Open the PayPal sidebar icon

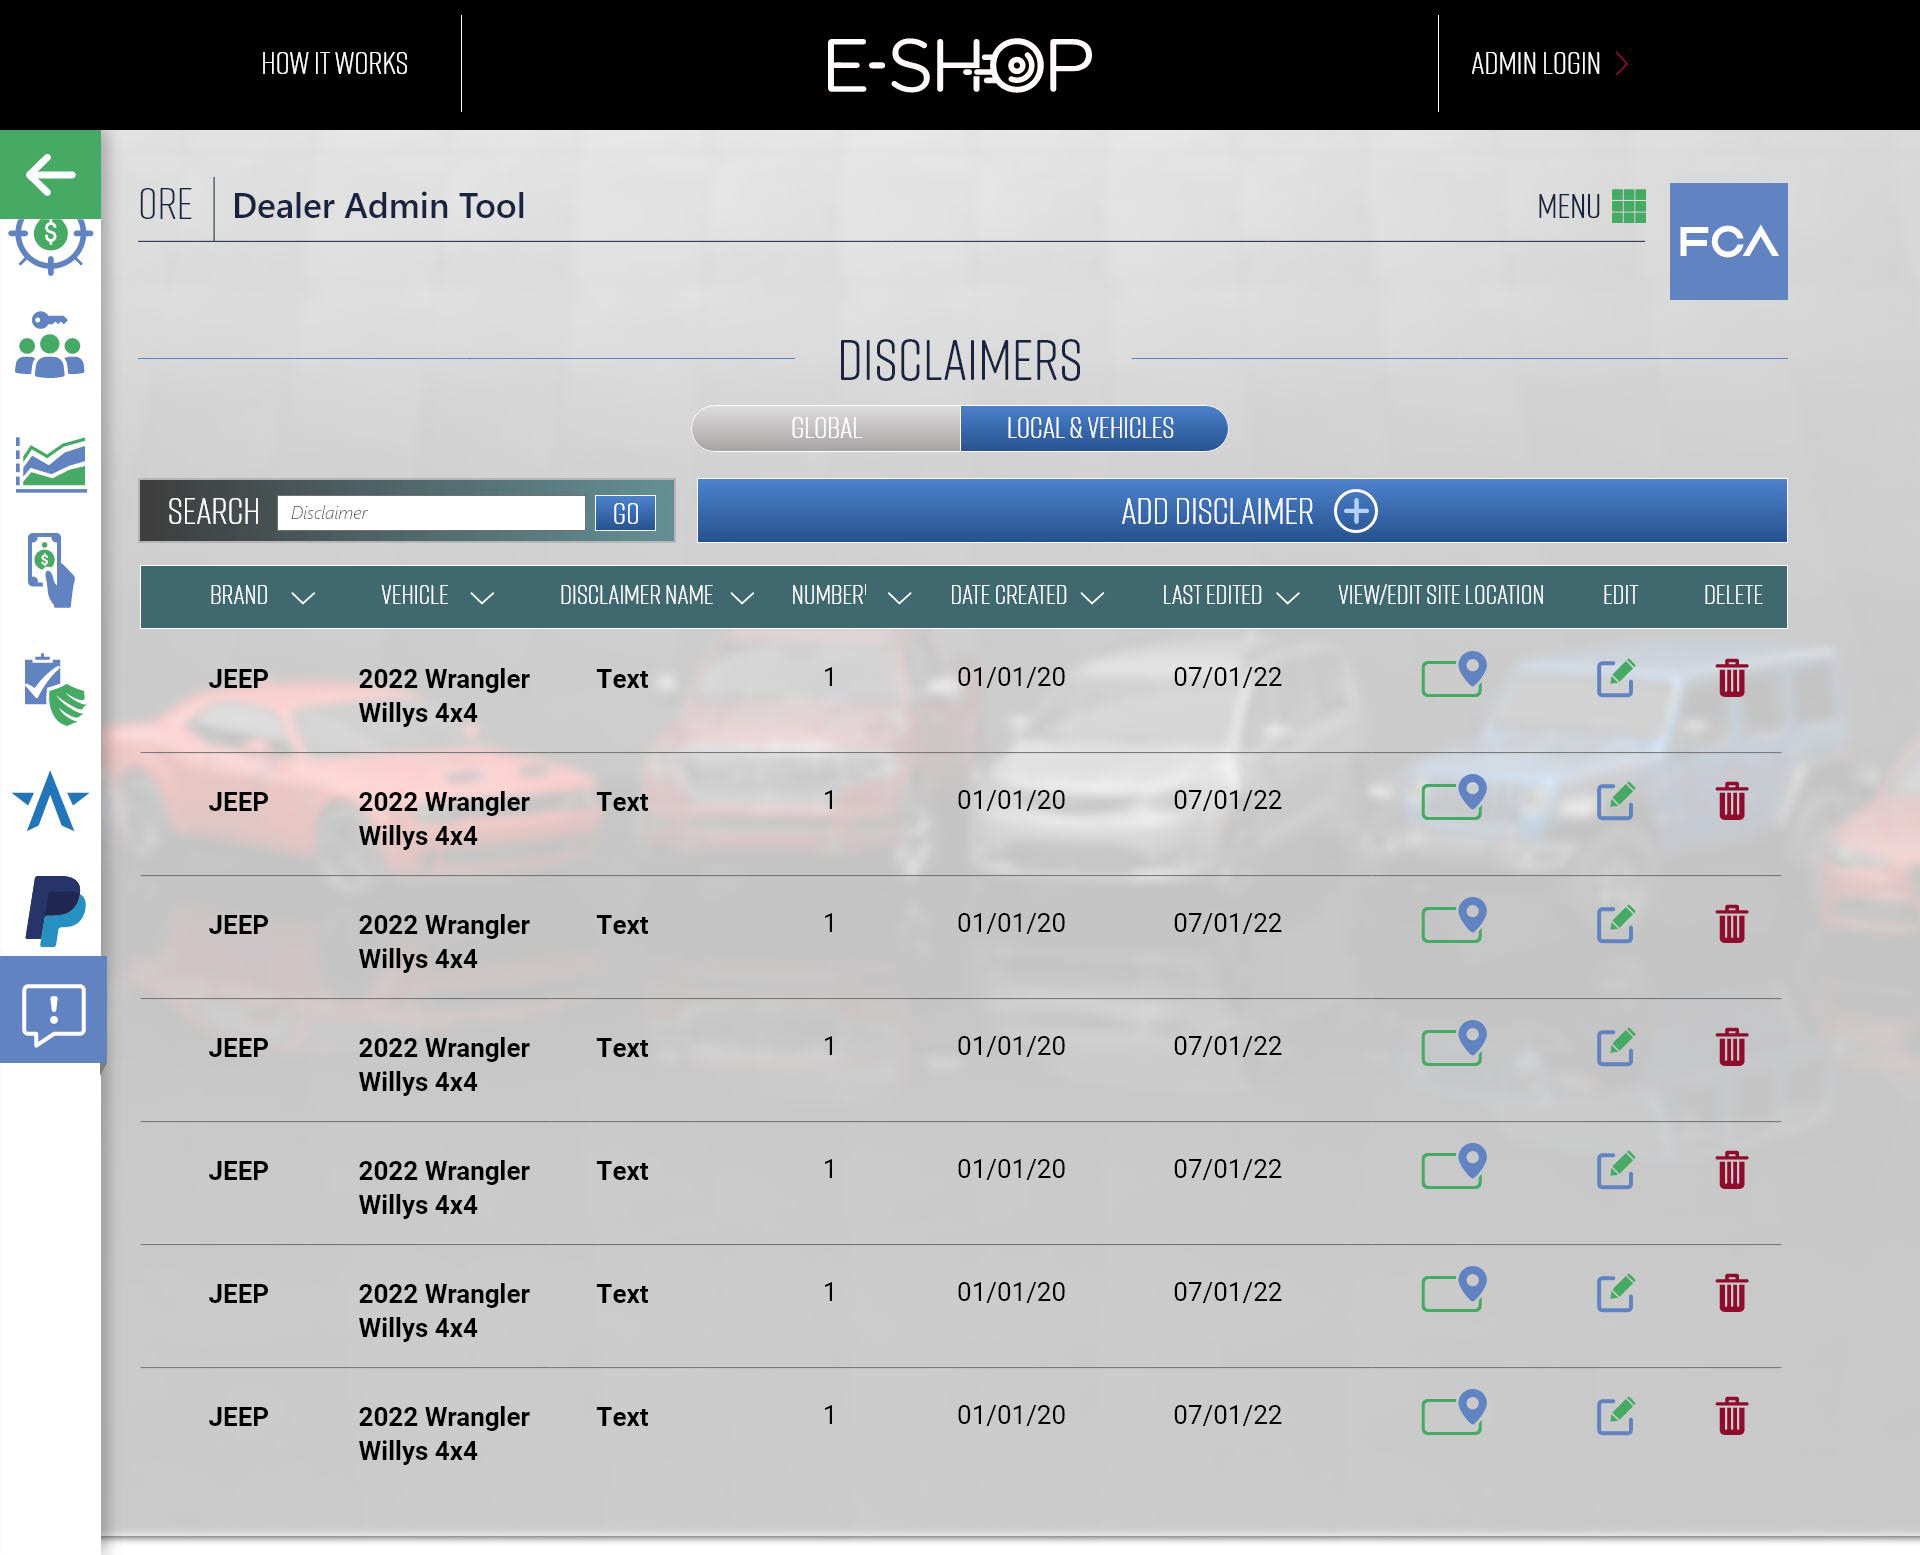coord(55,911)
